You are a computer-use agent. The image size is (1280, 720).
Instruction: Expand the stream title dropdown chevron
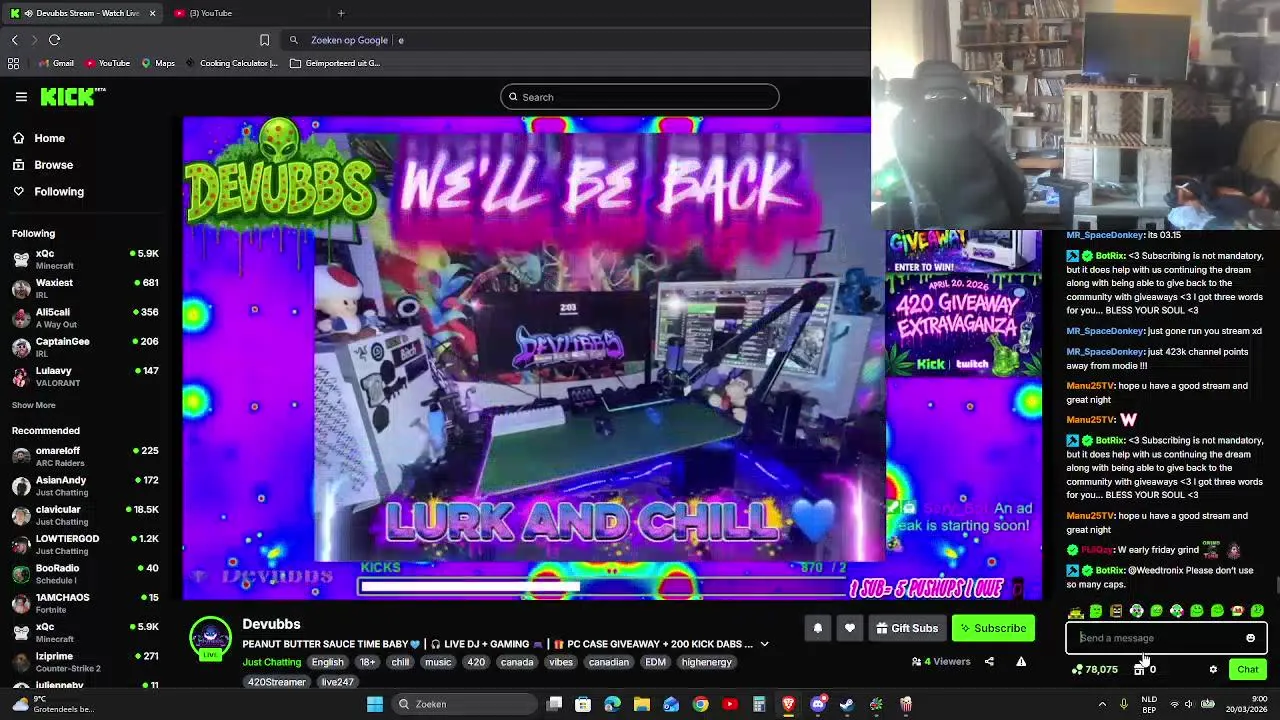coord(764,644)
